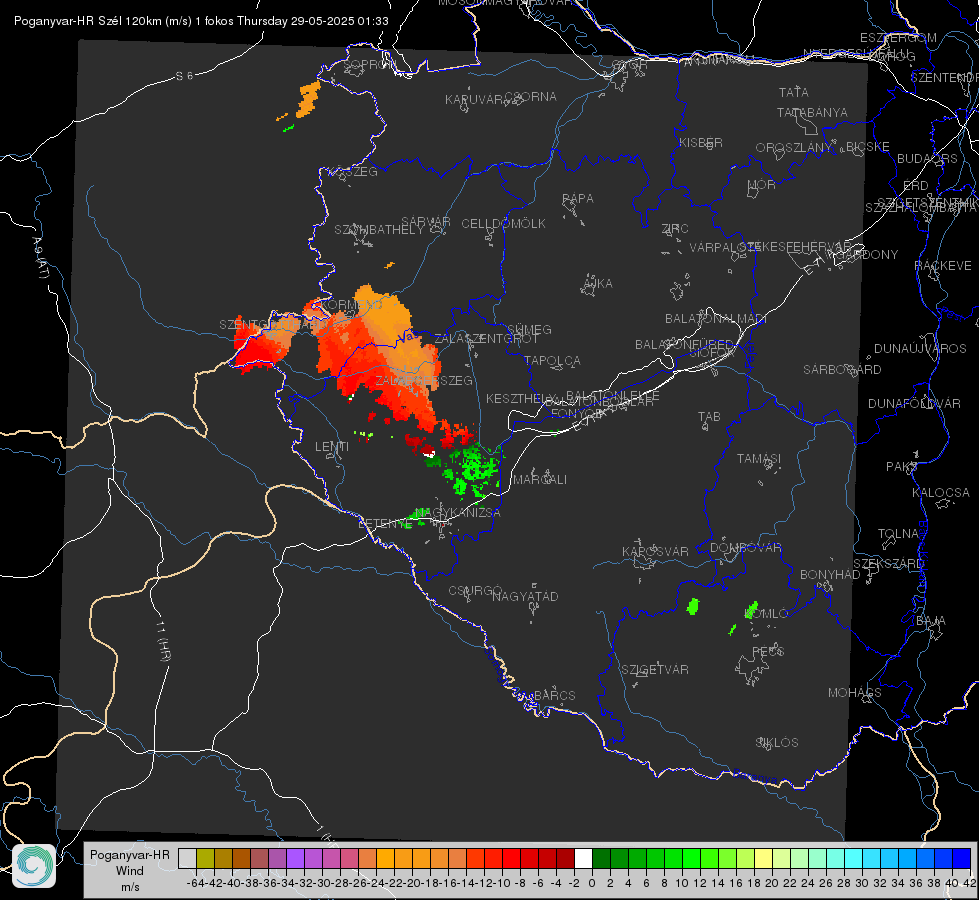Click the city label DUNAÚJVÁROS

(920, 349)
